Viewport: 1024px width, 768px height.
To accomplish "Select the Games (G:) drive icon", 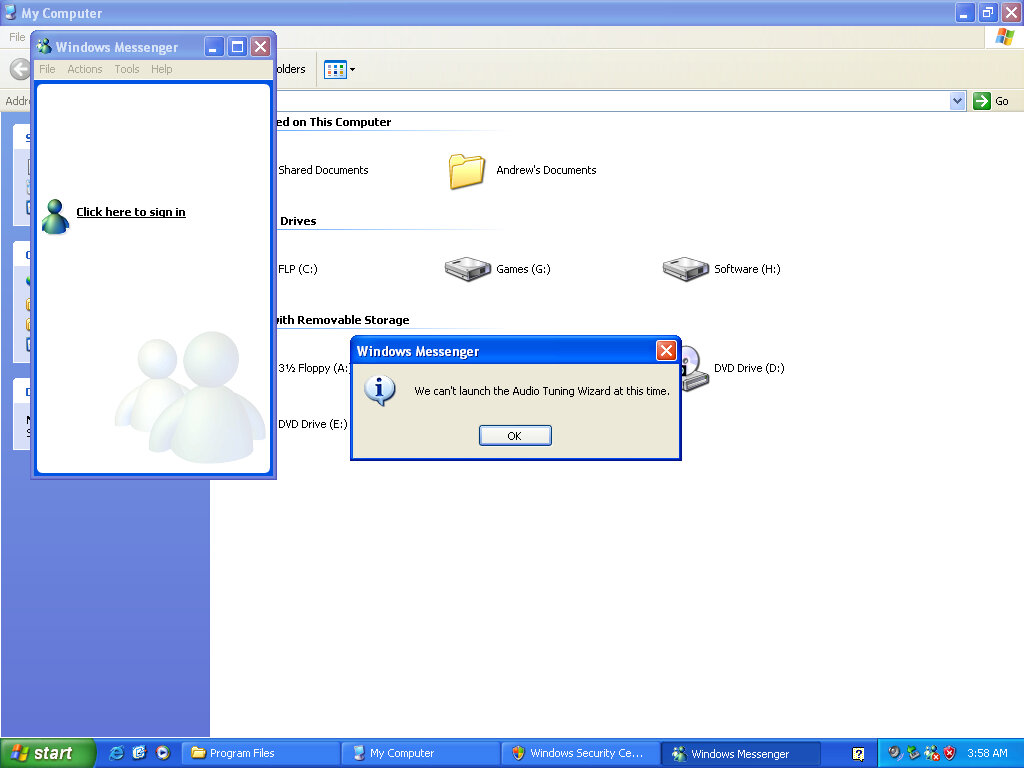I will point(467,269).
